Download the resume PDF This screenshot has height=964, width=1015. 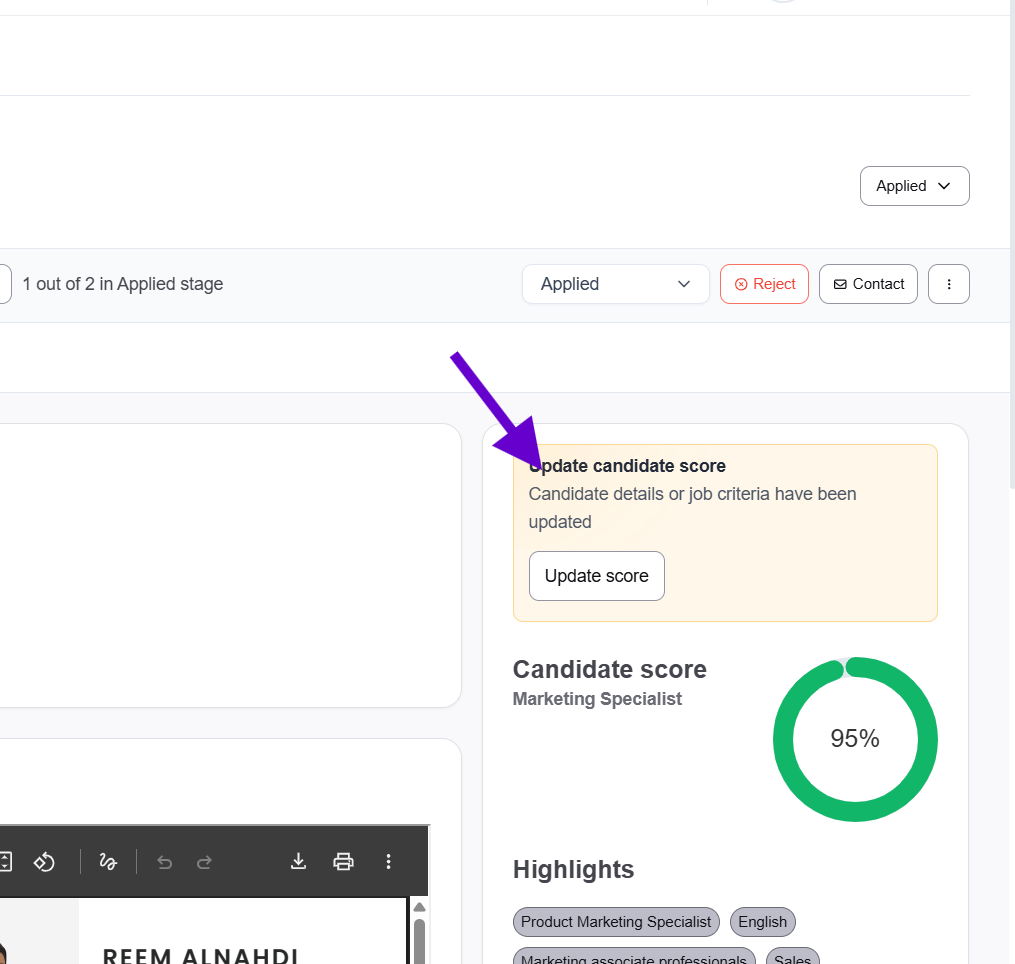click(x=298, y=861)
